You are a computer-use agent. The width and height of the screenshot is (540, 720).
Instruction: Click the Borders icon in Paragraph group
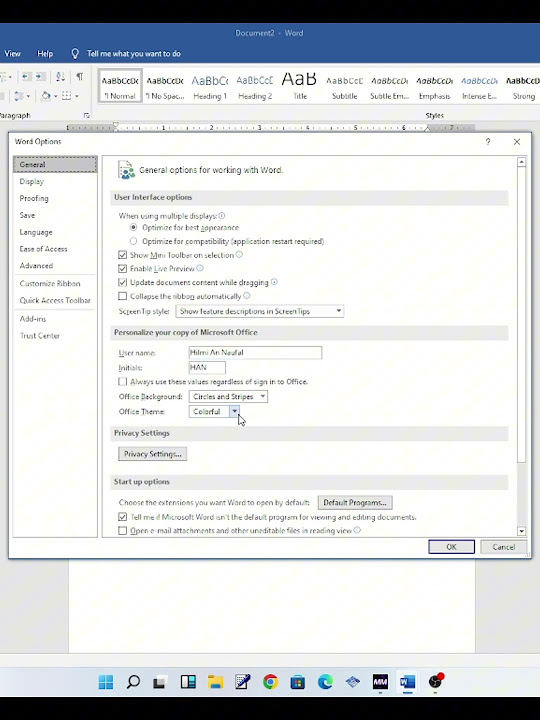click(67, 96)
